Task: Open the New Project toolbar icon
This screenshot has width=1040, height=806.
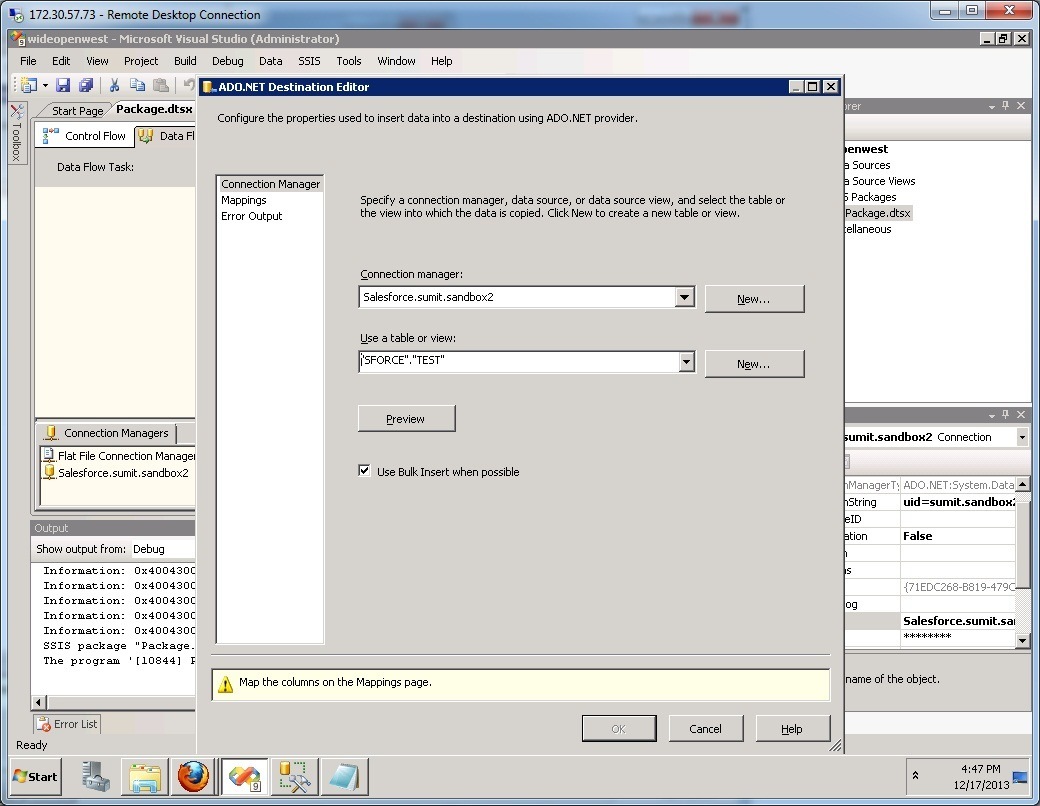Action: (x=29, y=84)
